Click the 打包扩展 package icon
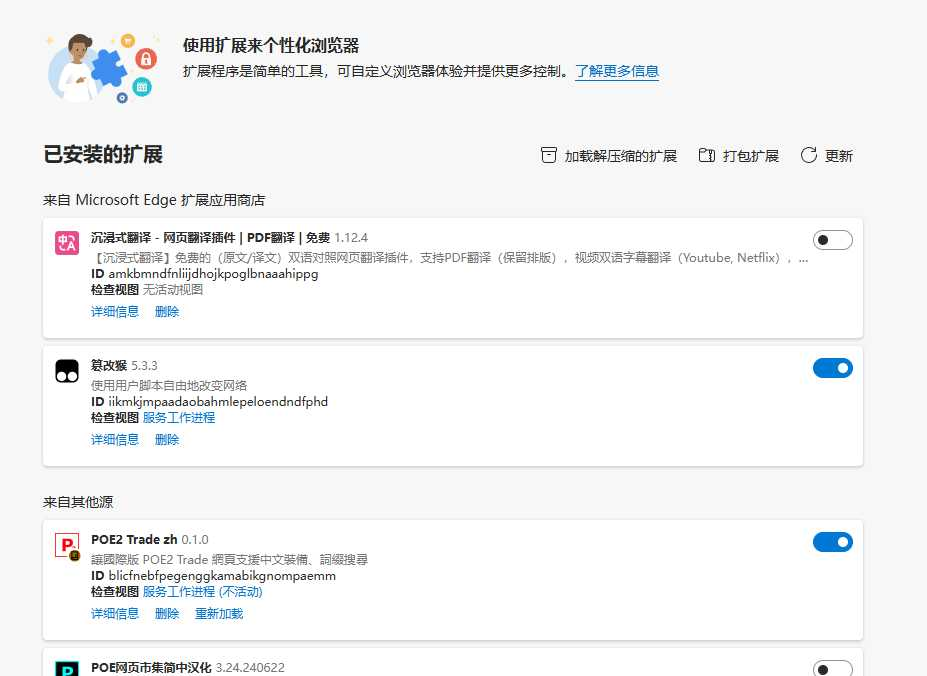The image size is (927, 676). coord(707,156)
